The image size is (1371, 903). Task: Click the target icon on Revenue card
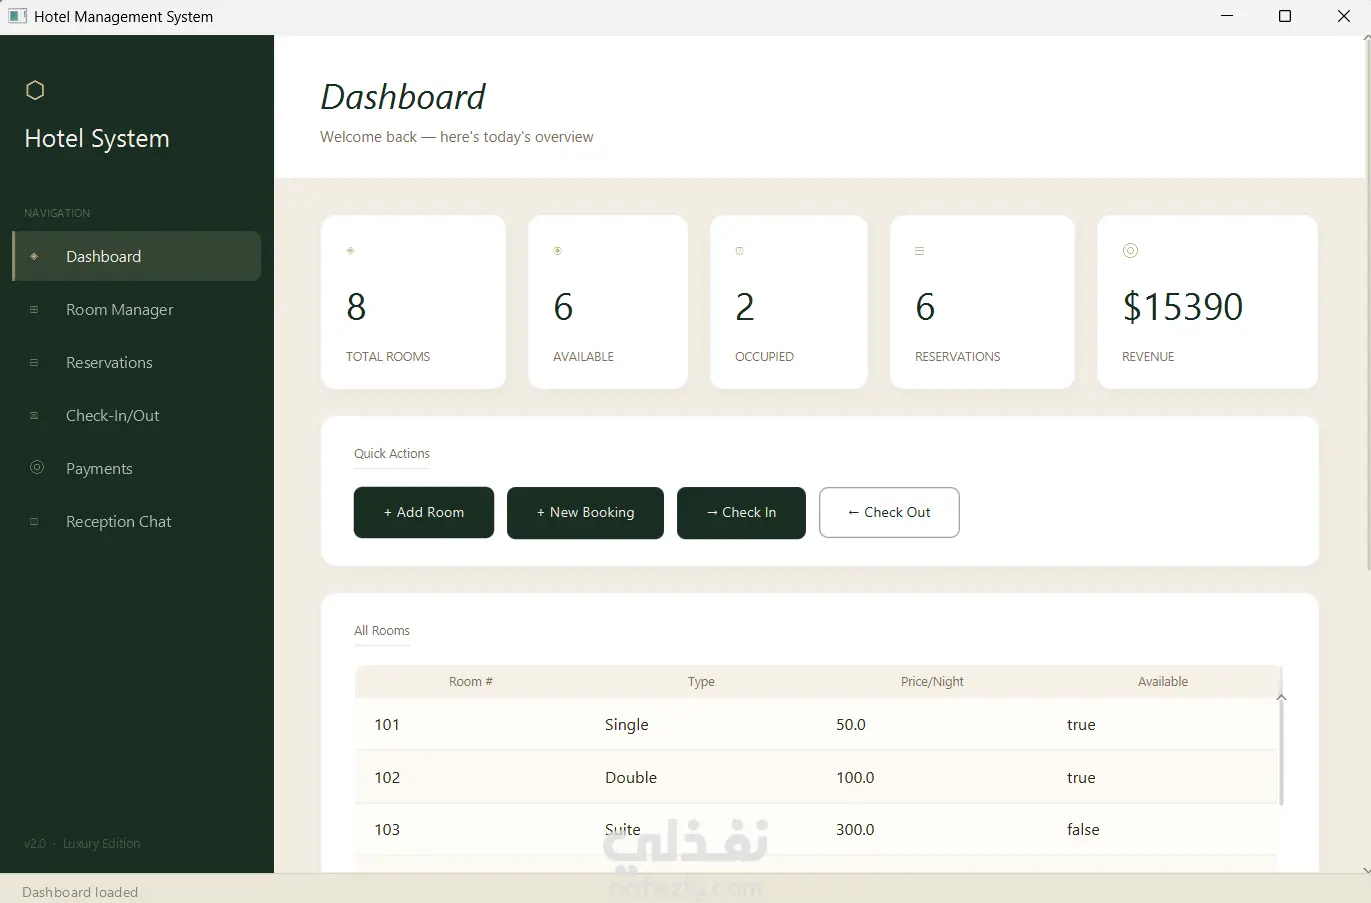(1130, 250)
